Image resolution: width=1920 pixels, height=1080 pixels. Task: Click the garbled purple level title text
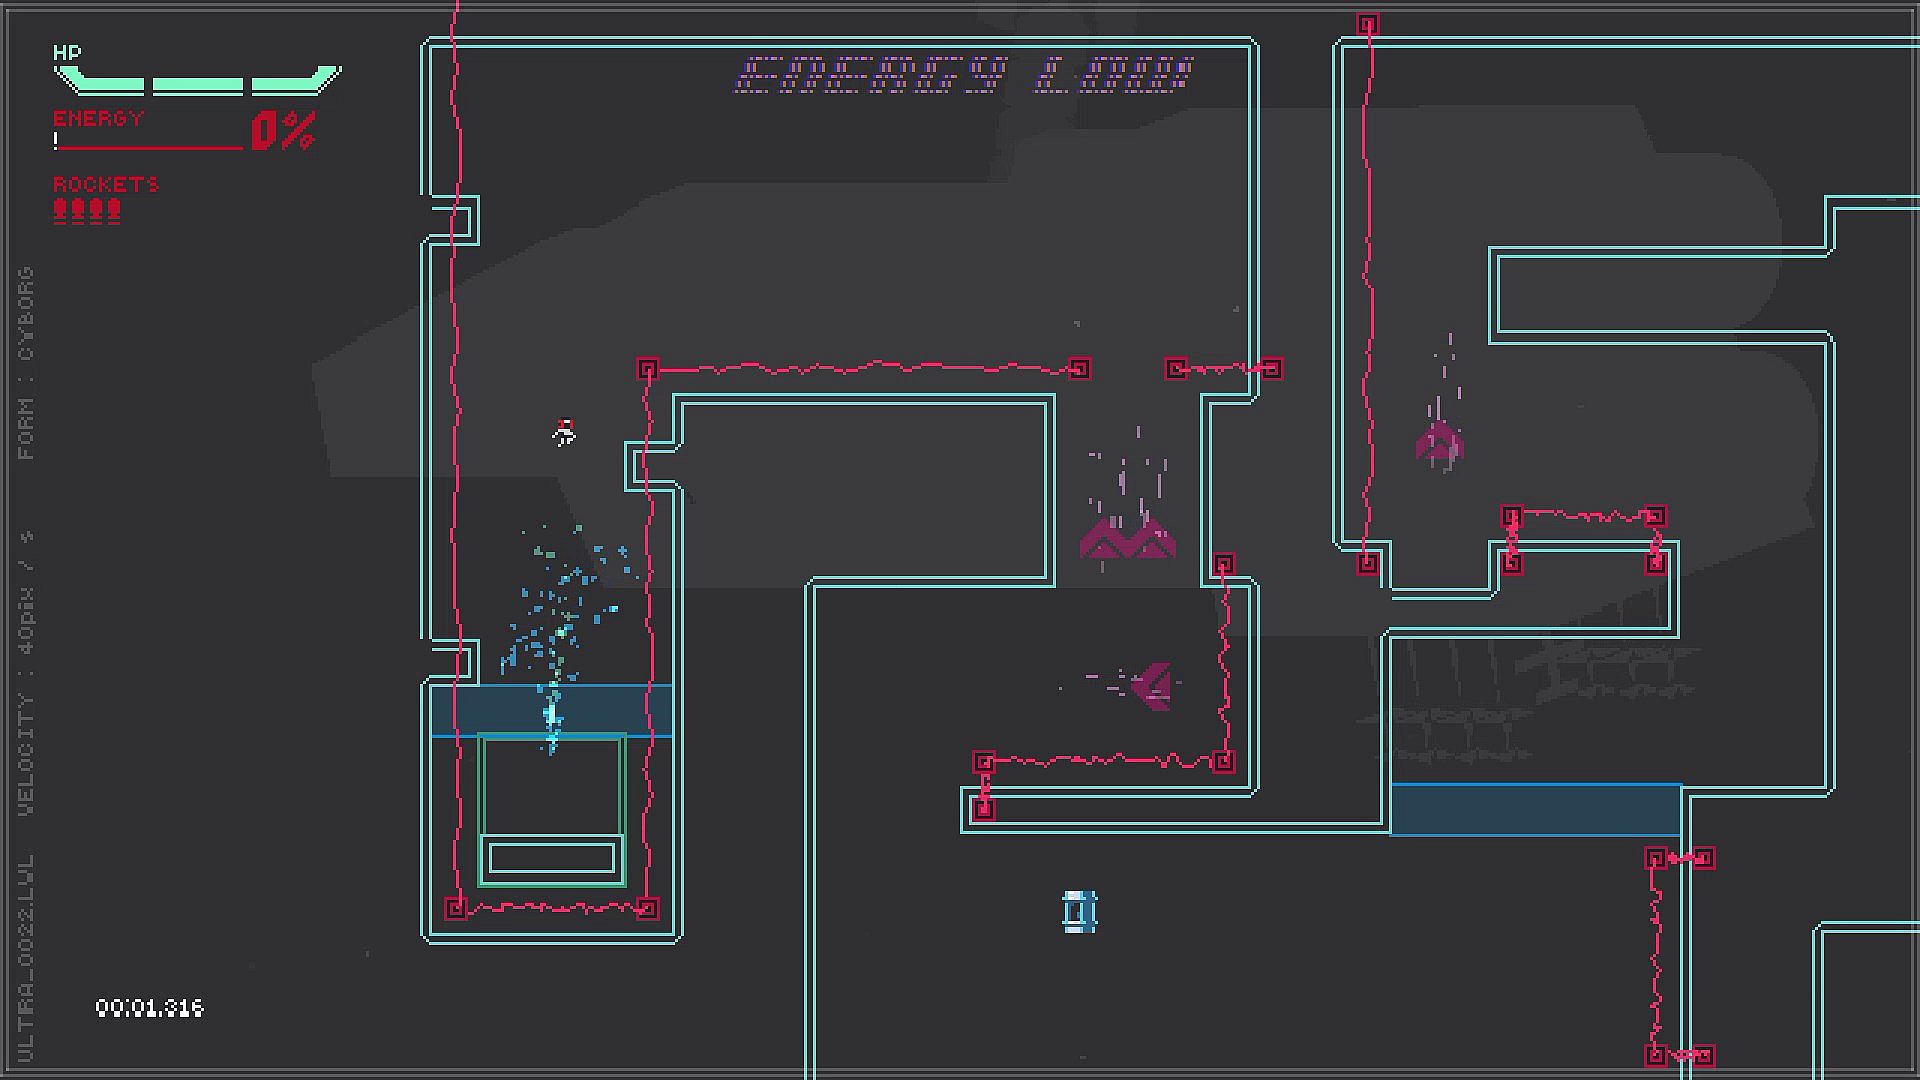[x=963, y=75]
